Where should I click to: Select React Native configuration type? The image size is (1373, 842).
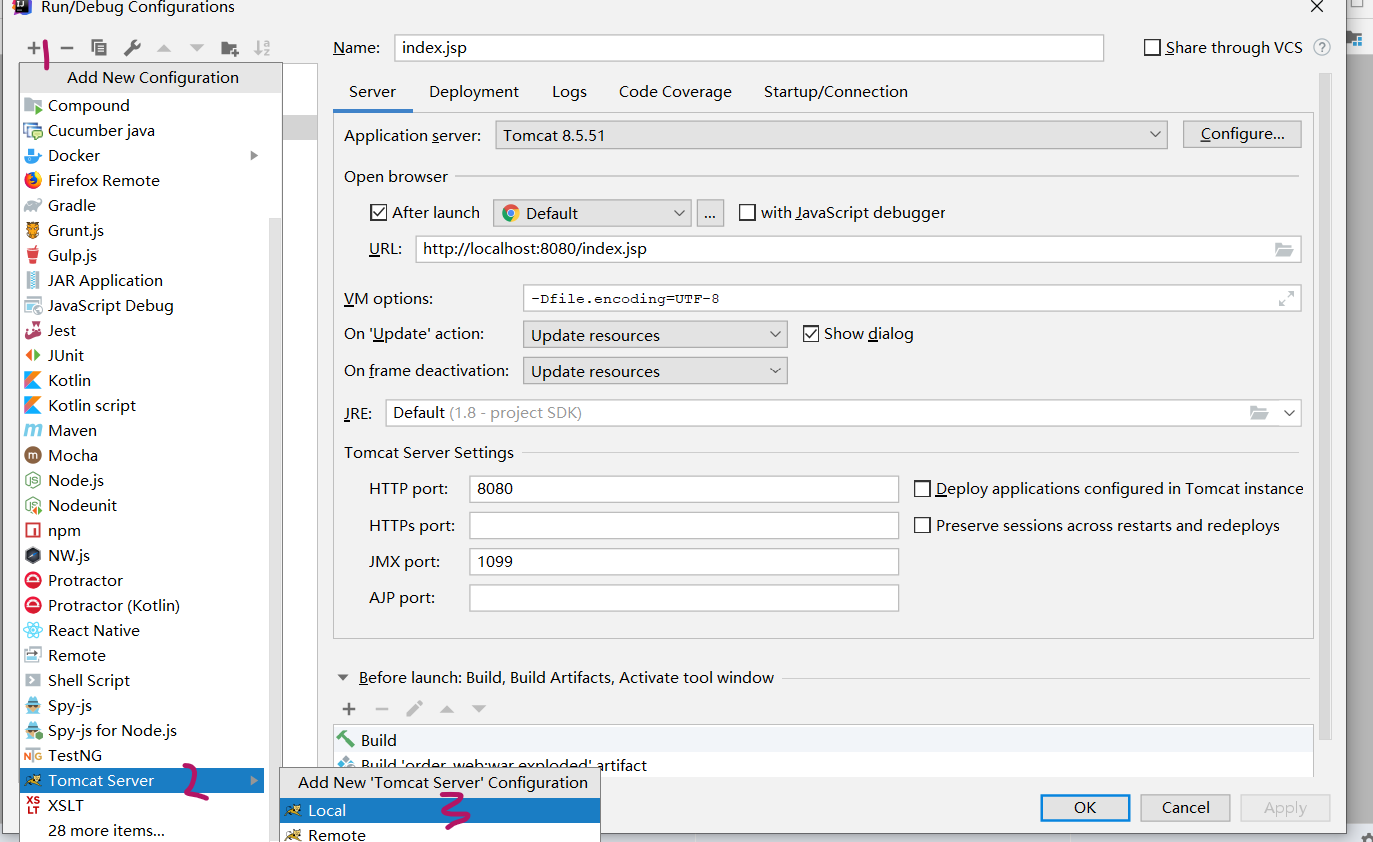click(93, 630)
